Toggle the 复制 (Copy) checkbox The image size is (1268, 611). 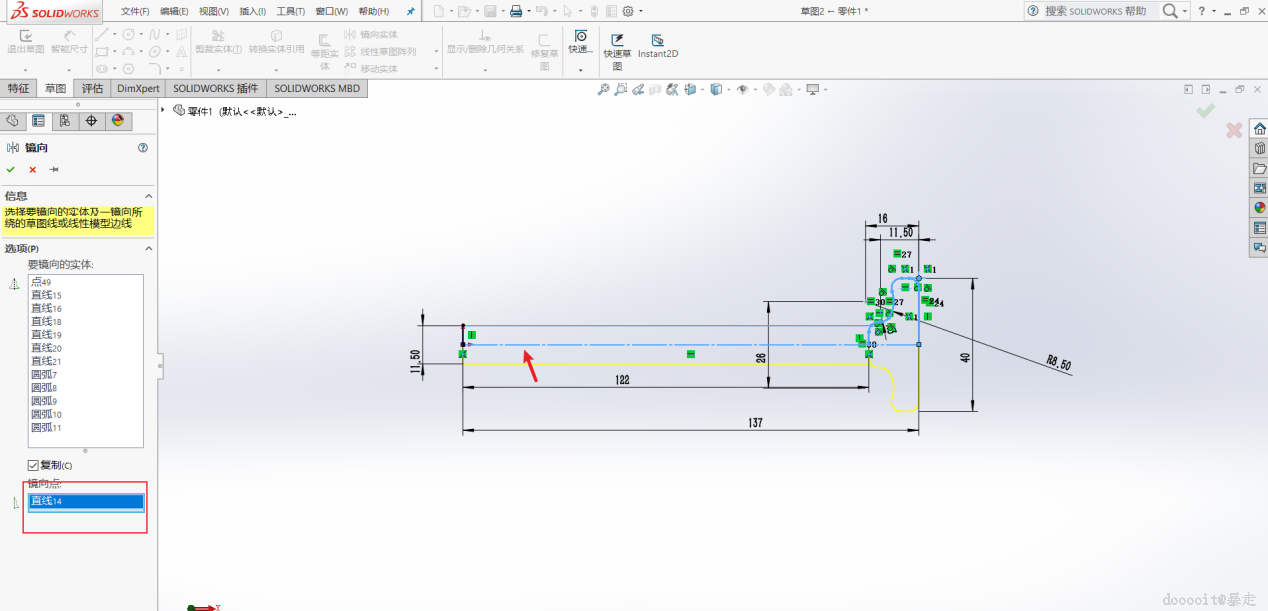[x=33, y=465]
